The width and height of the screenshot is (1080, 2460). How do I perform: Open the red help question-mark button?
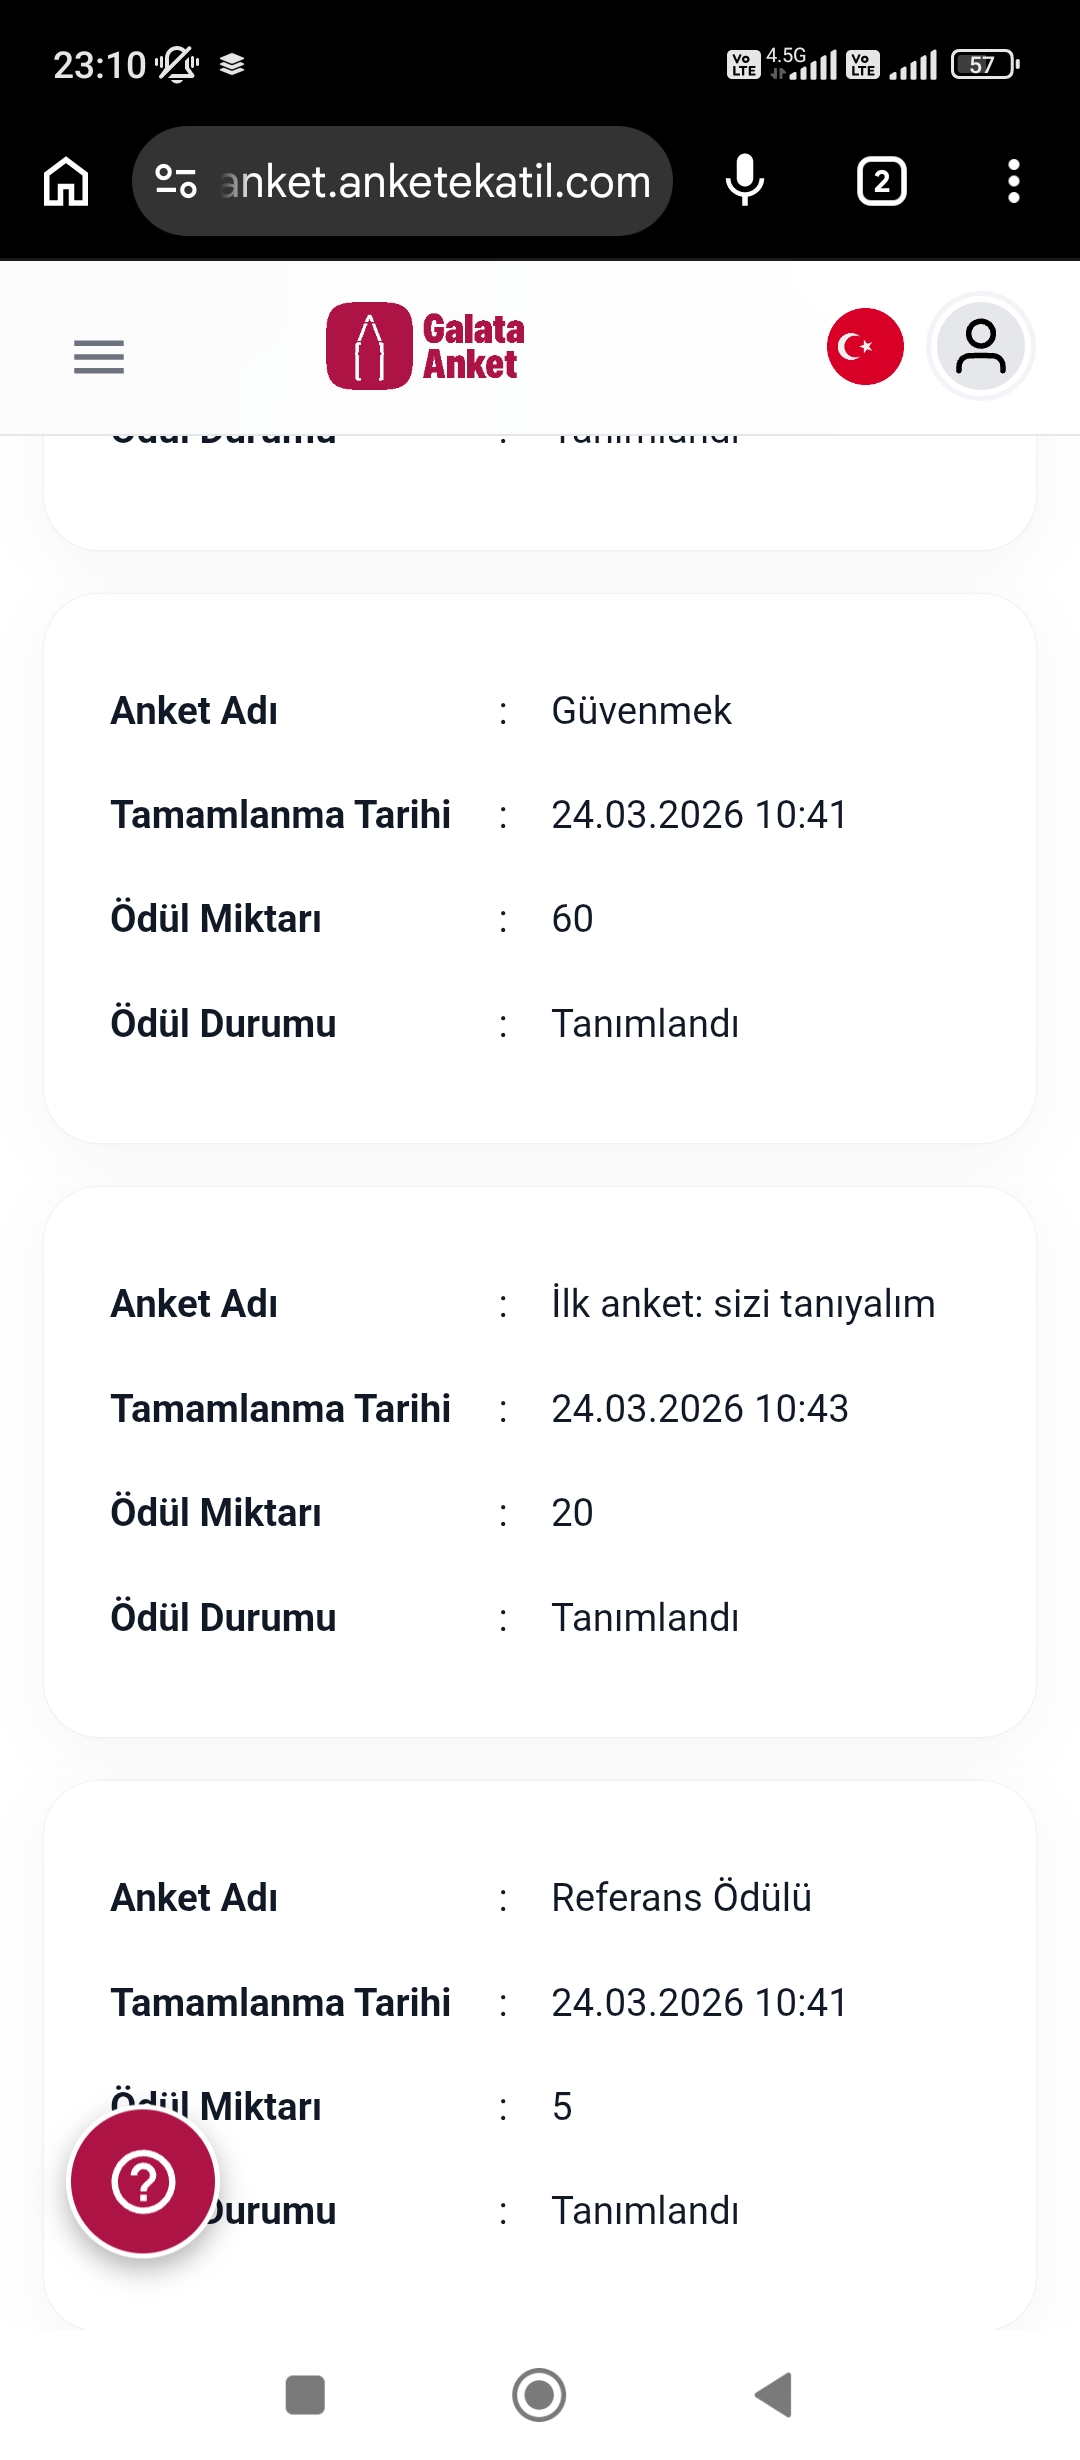(143, 2181)
